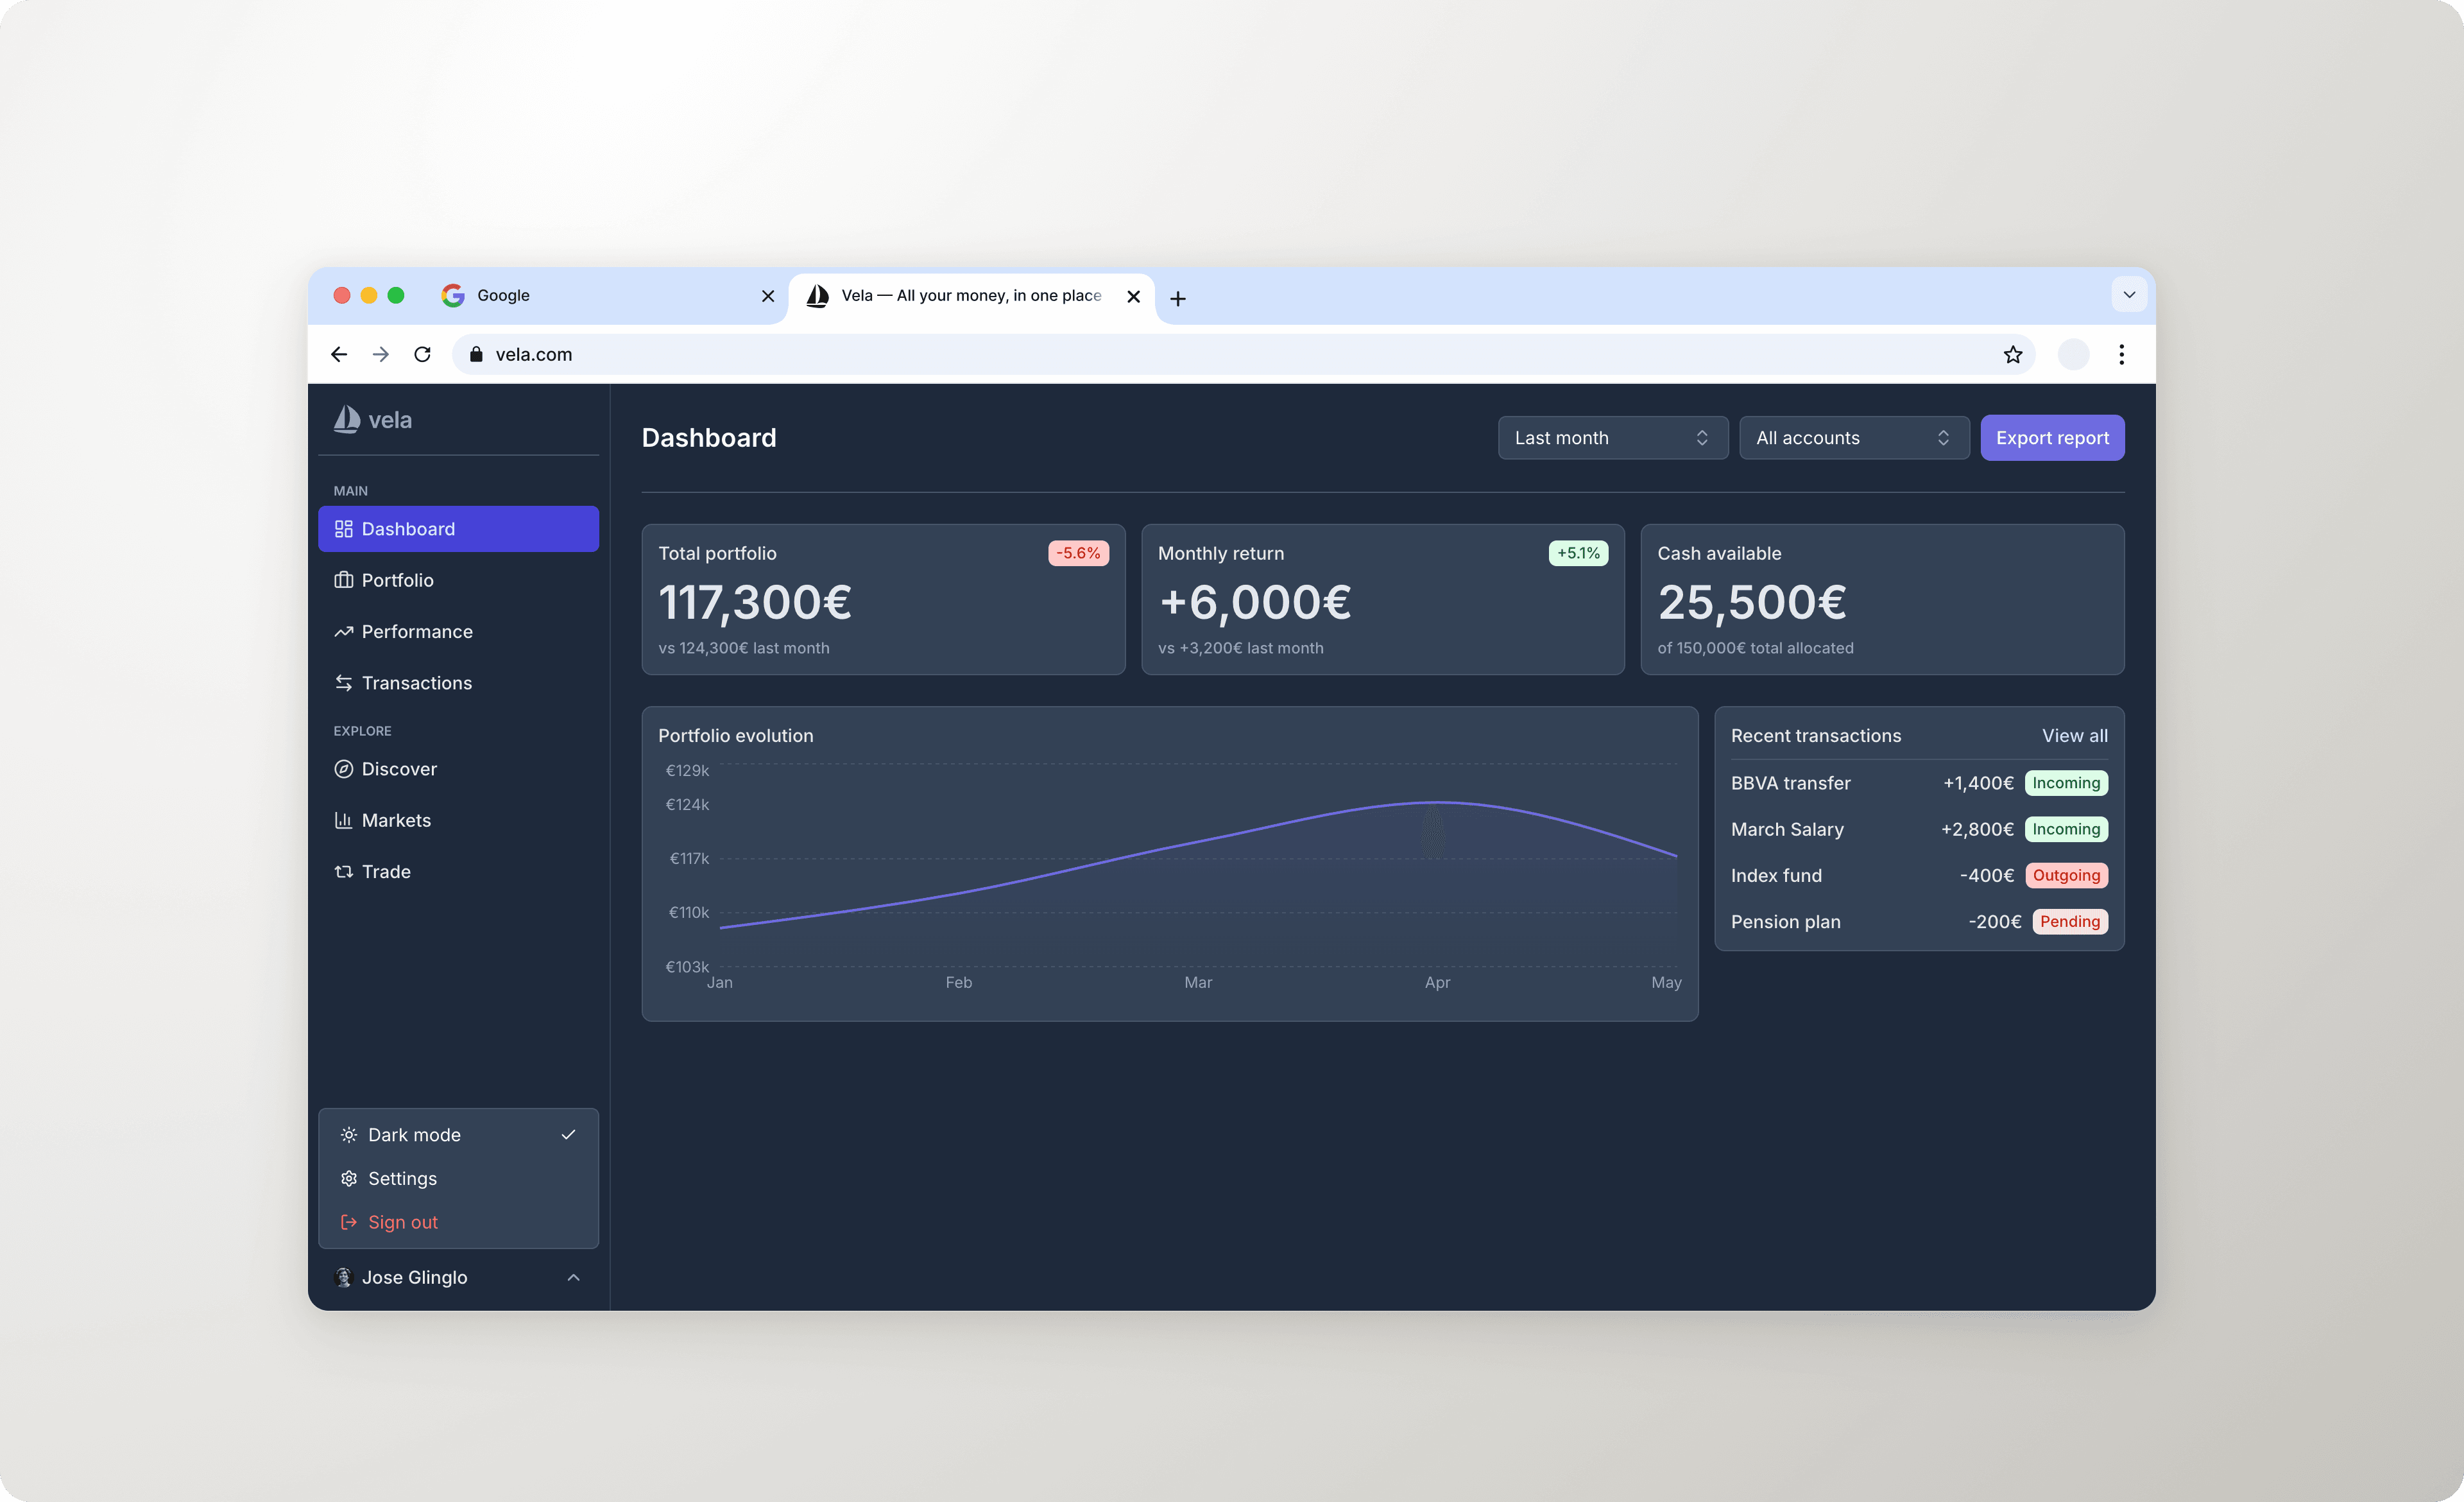The height and width of the screenshot is (1502, 2464).
Task: Open a new tab with plus icon
Action: tap(1178, 298)
